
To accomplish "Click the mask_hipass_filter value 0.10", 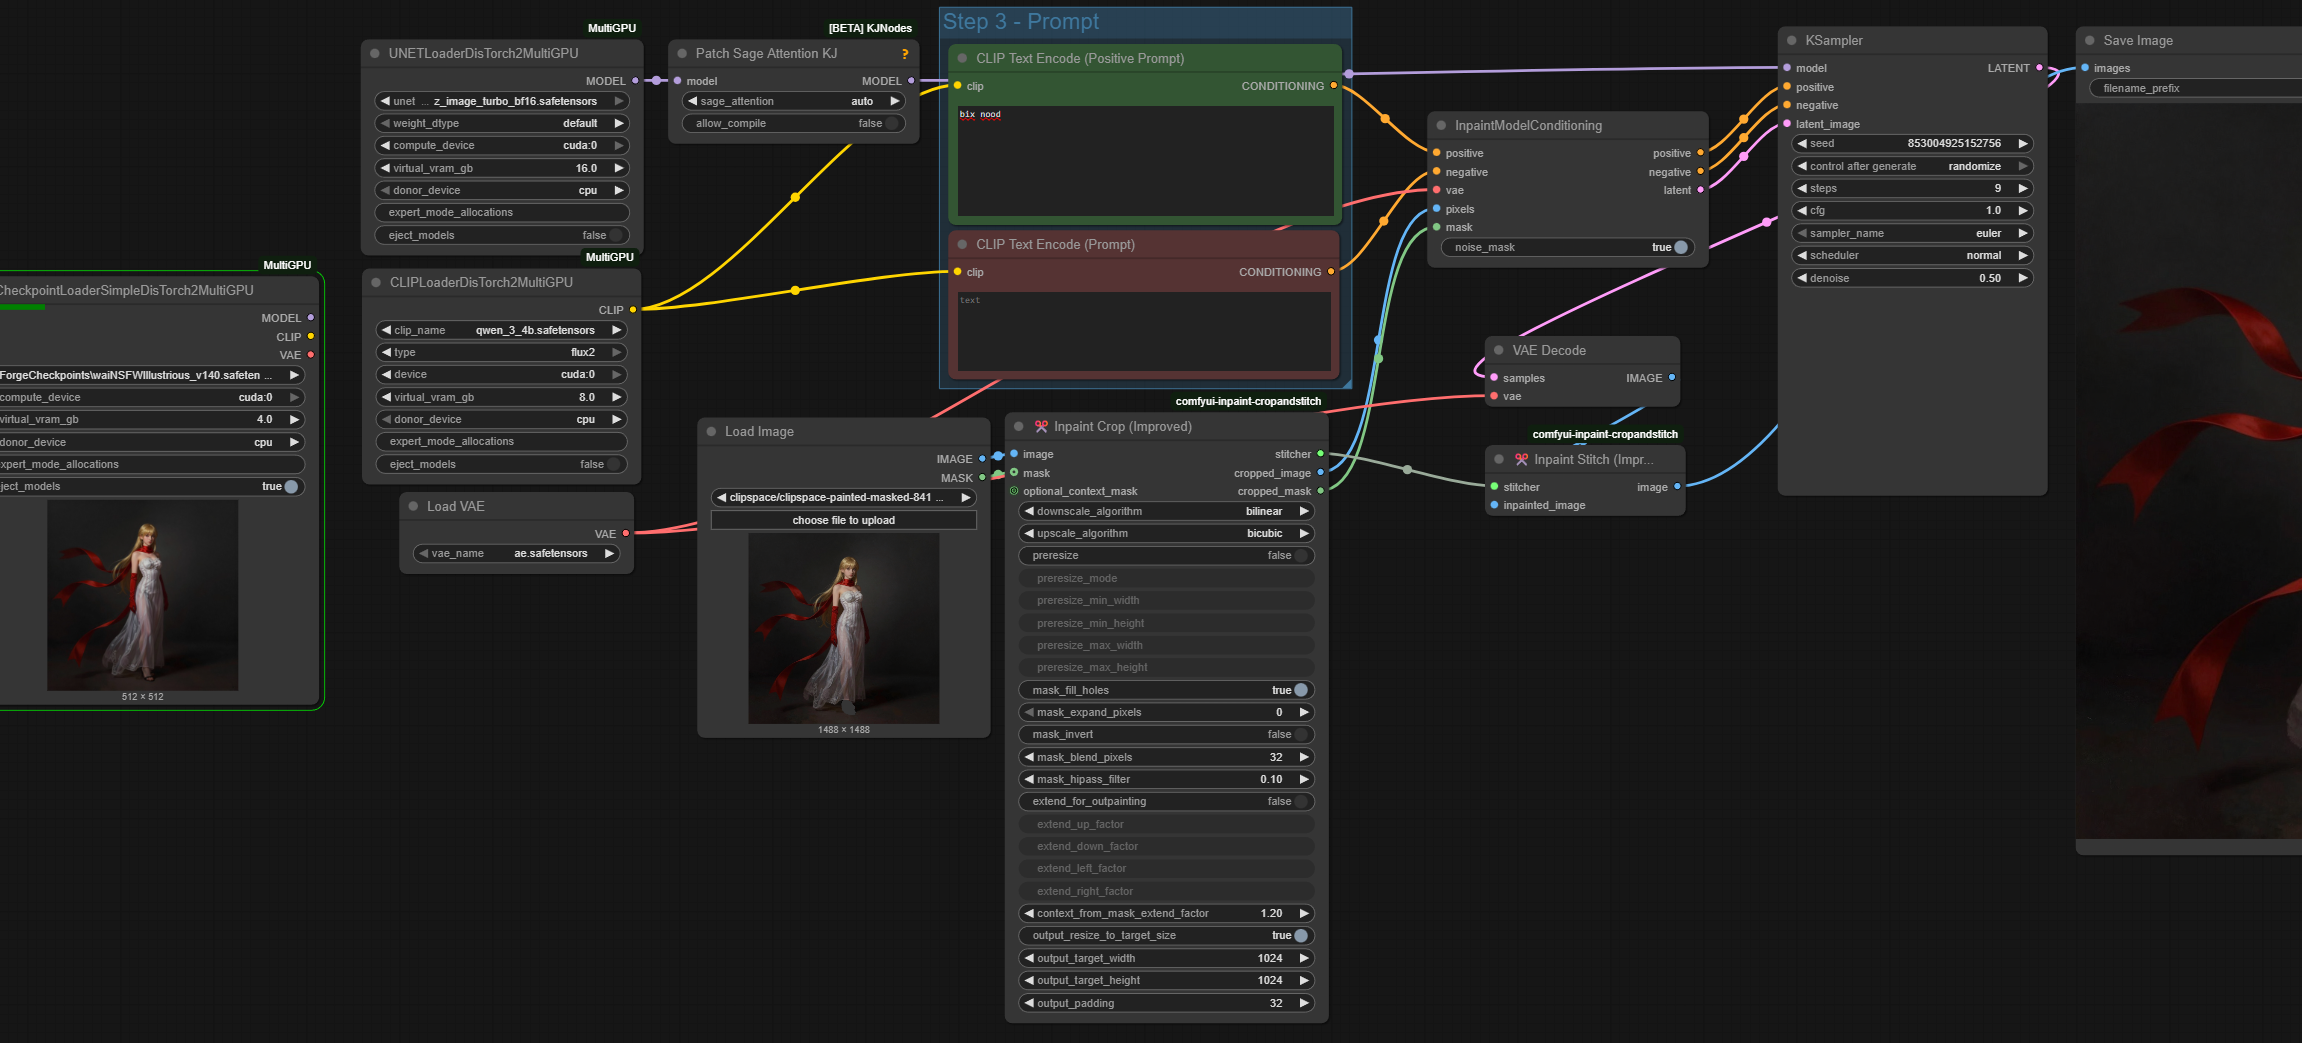I will click(x=1271, y=780).
